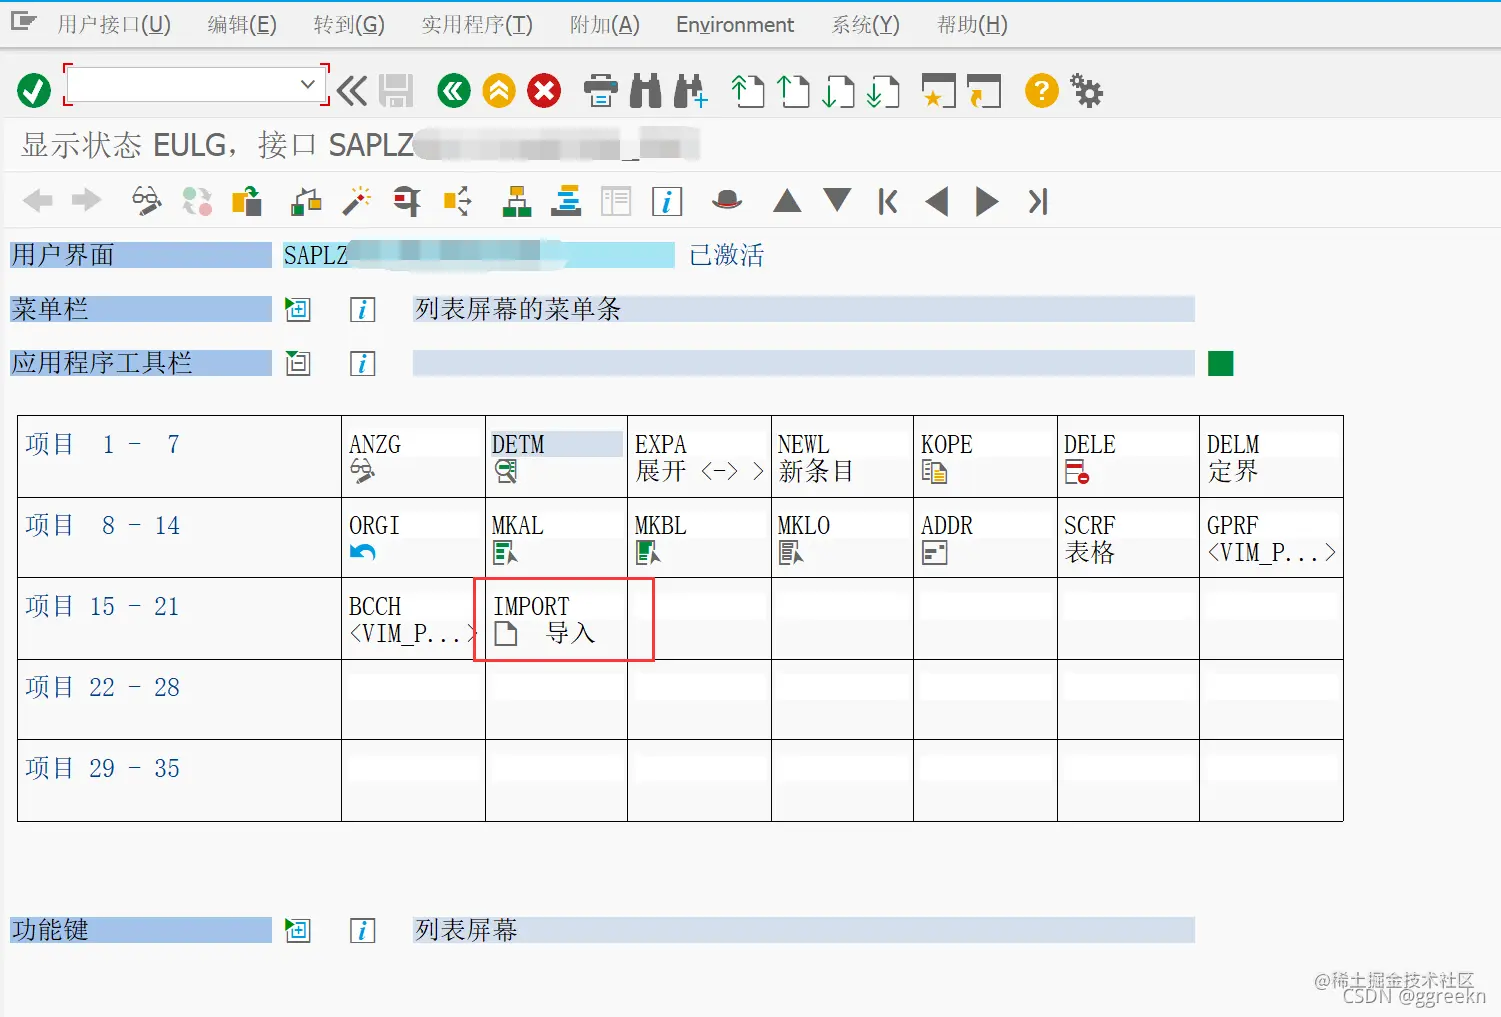Click the NEWL 新条目 function cell

point(841,457)
